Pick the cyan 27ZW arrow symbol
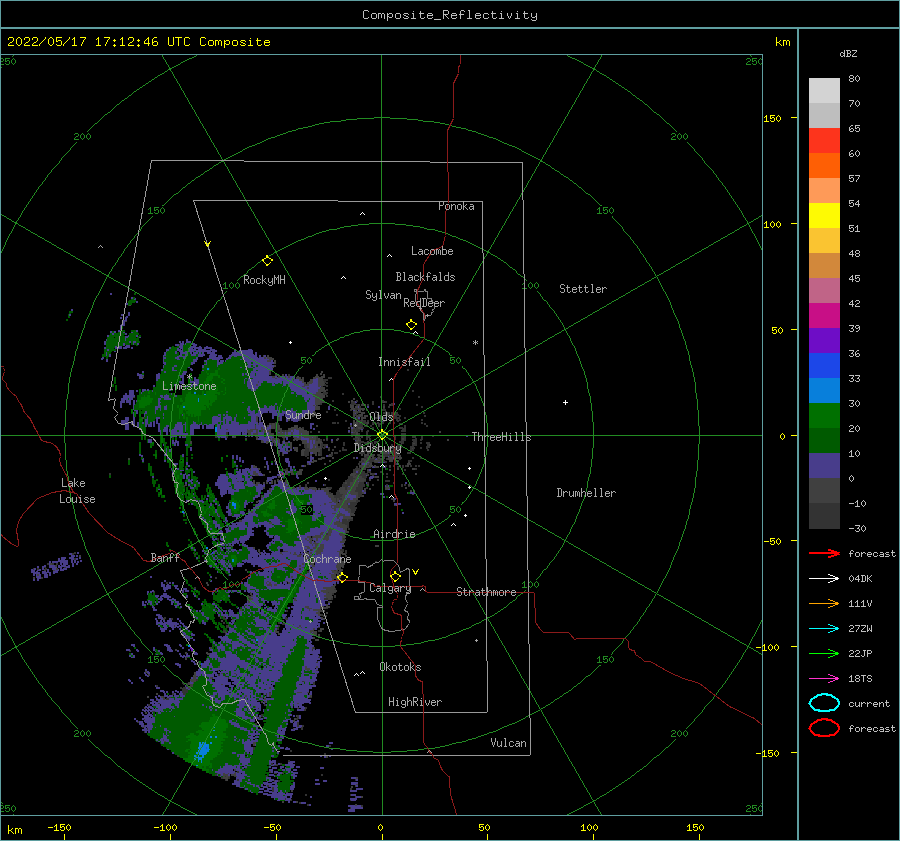The width and height of the screenshot is (900, 841). (824, 629)
